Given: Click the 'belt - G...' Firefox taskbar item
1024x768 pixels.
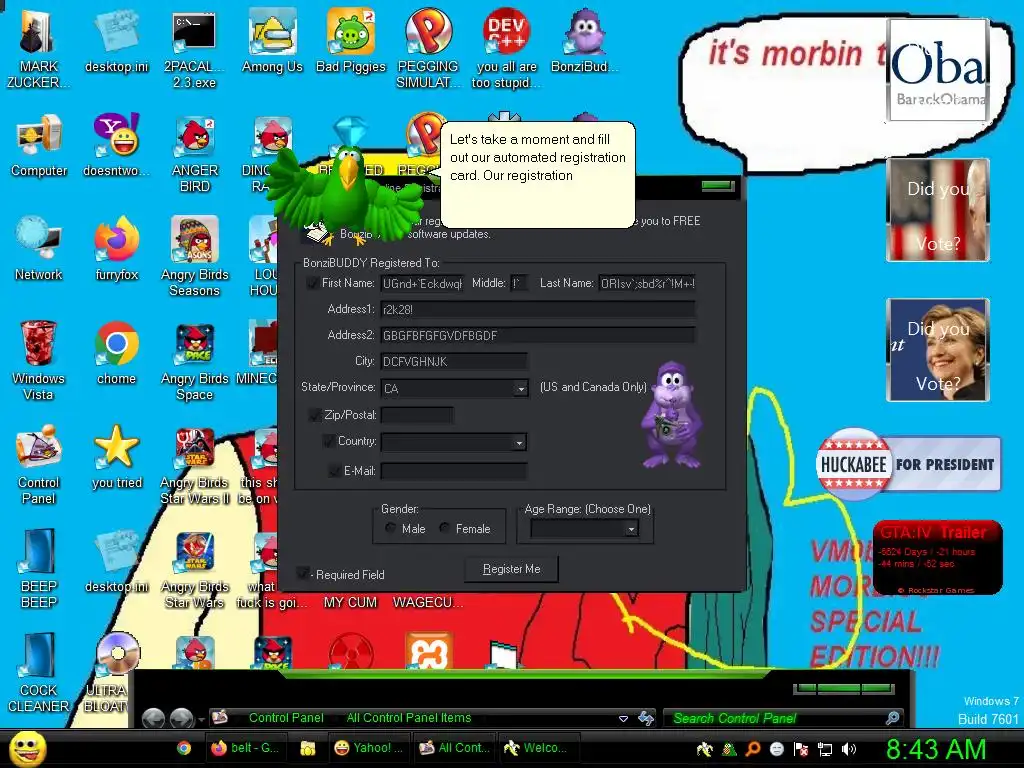Looking at the screenshot, I should pos(246,748).
